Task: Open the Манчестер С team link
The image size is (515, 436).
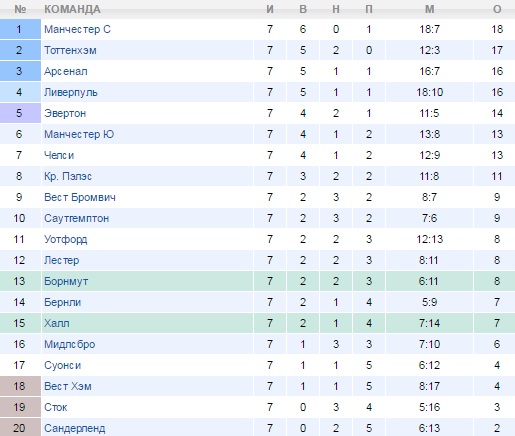Action: (77, 30)
